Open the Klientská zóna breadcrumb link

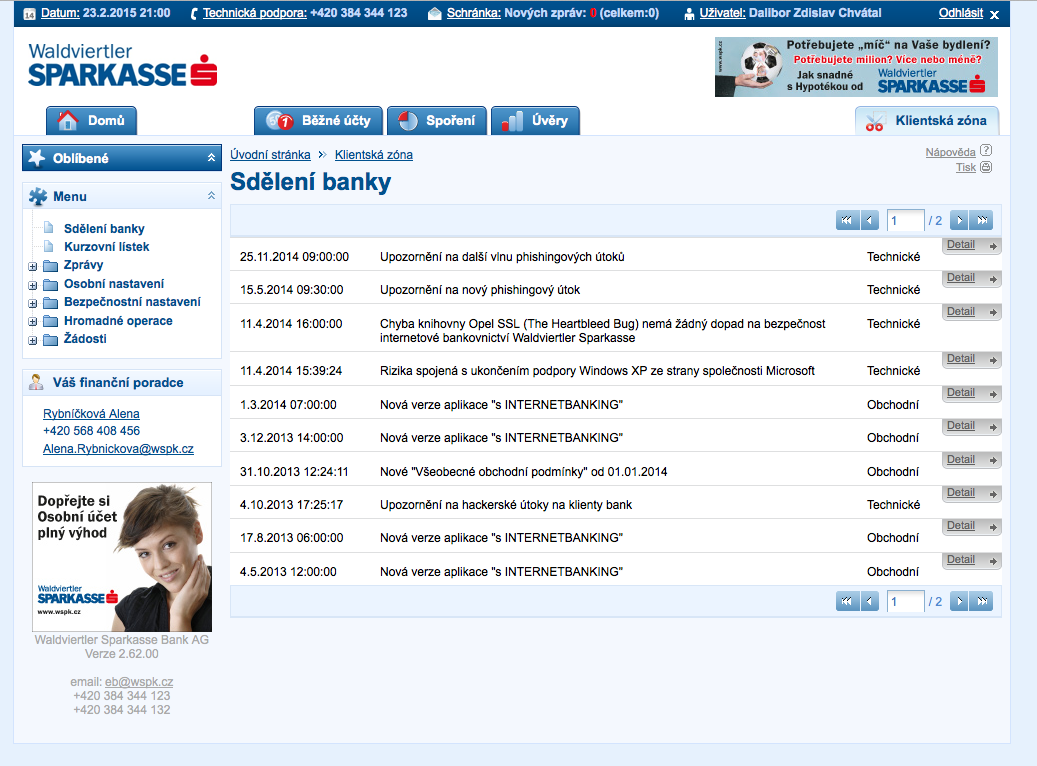tap(374, 155)
